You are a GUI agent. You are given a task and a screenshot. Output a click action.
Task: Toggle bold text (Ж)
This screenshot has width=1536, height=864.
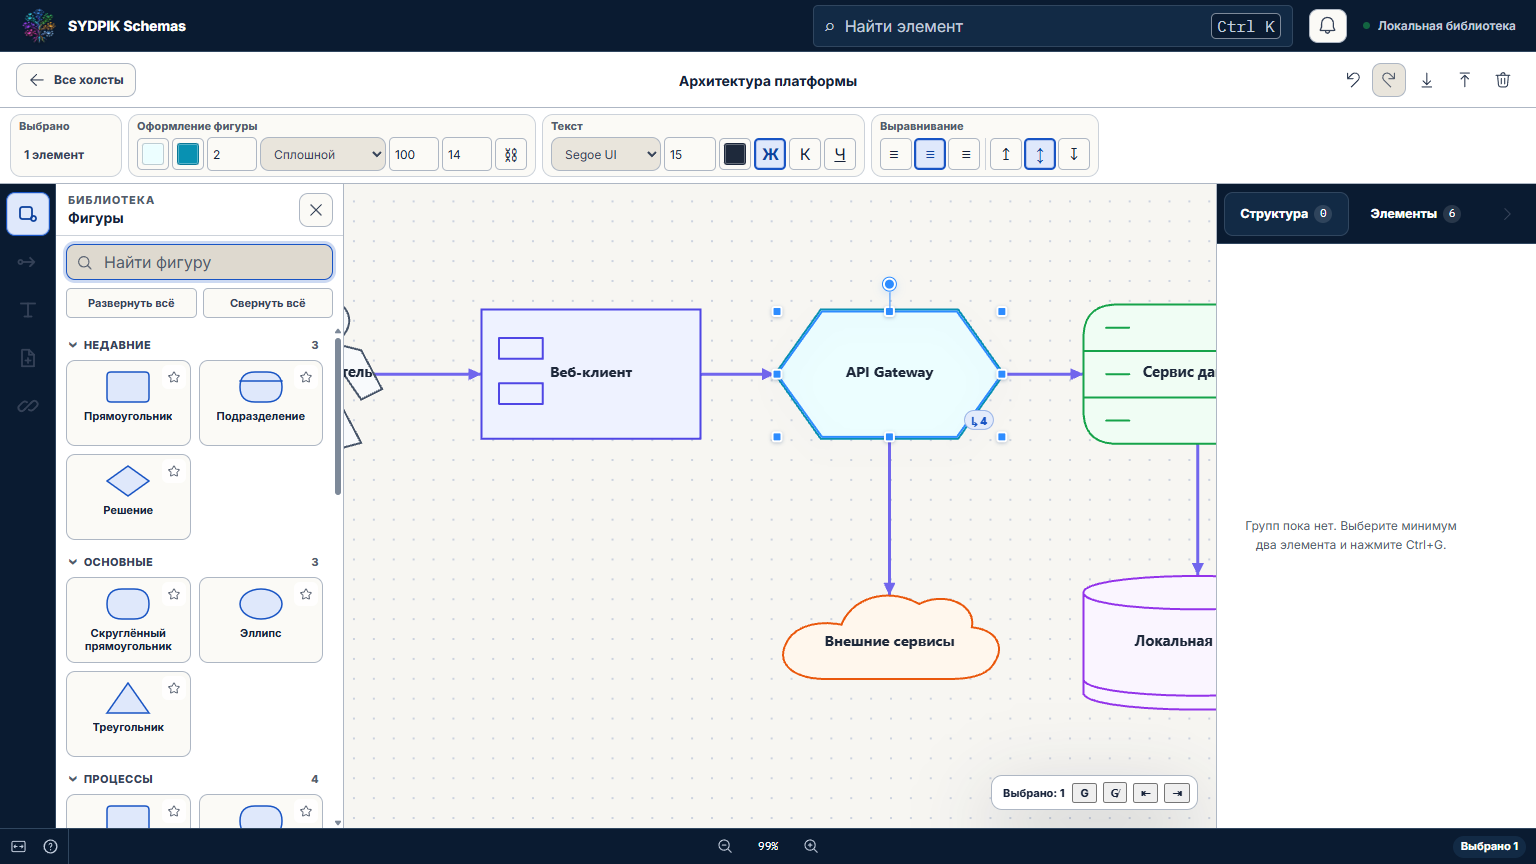click(x=770, y=155)
